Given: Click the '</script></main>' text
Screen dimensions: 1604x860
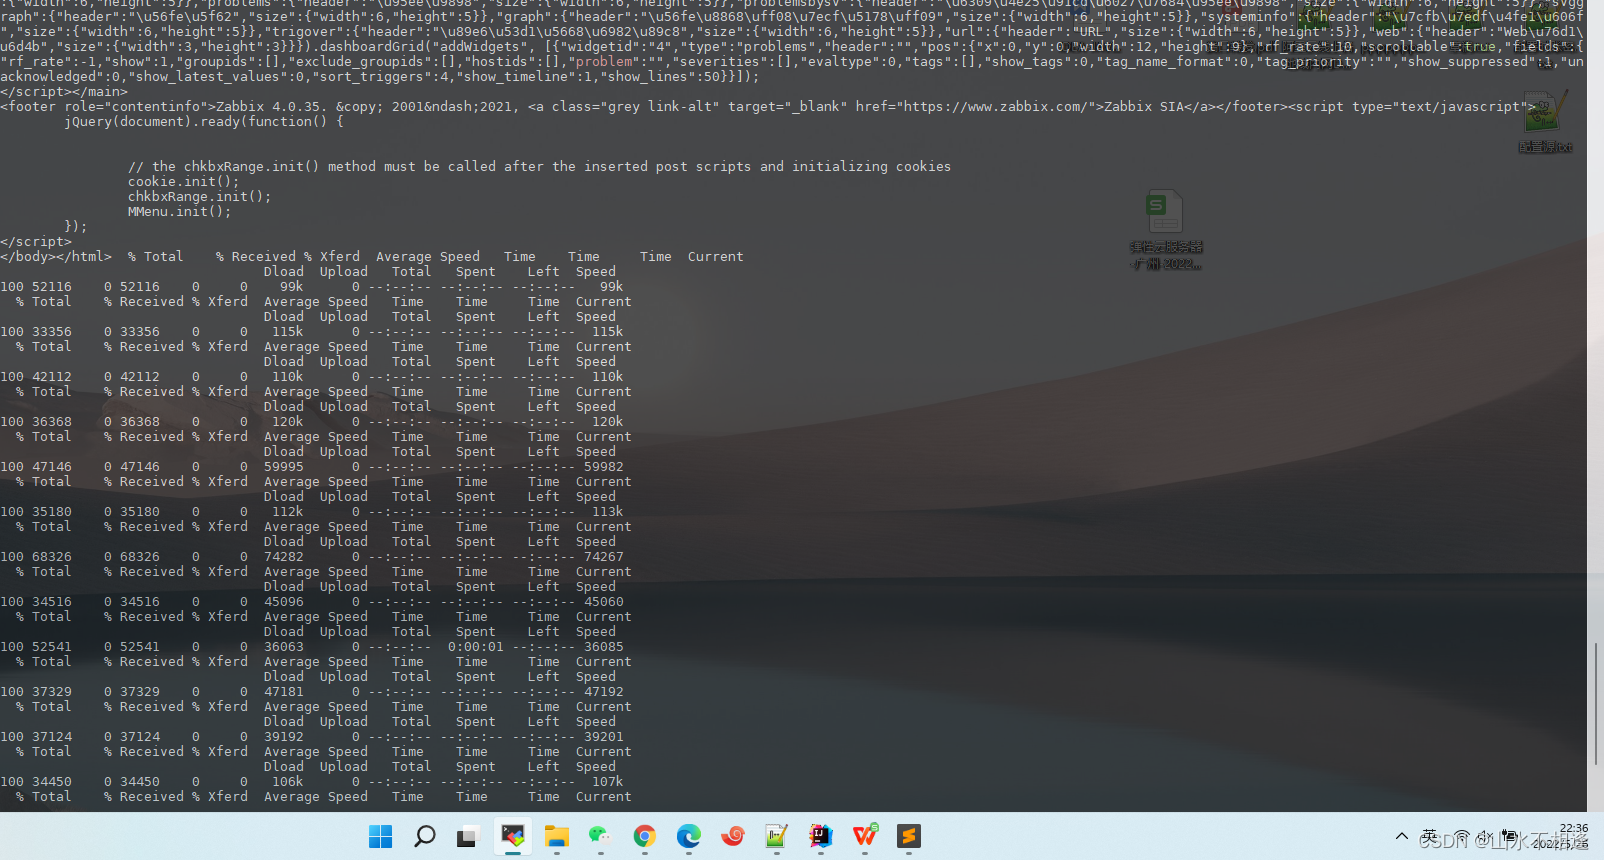Looking at the screenshot, I should [x=64, y=91].
